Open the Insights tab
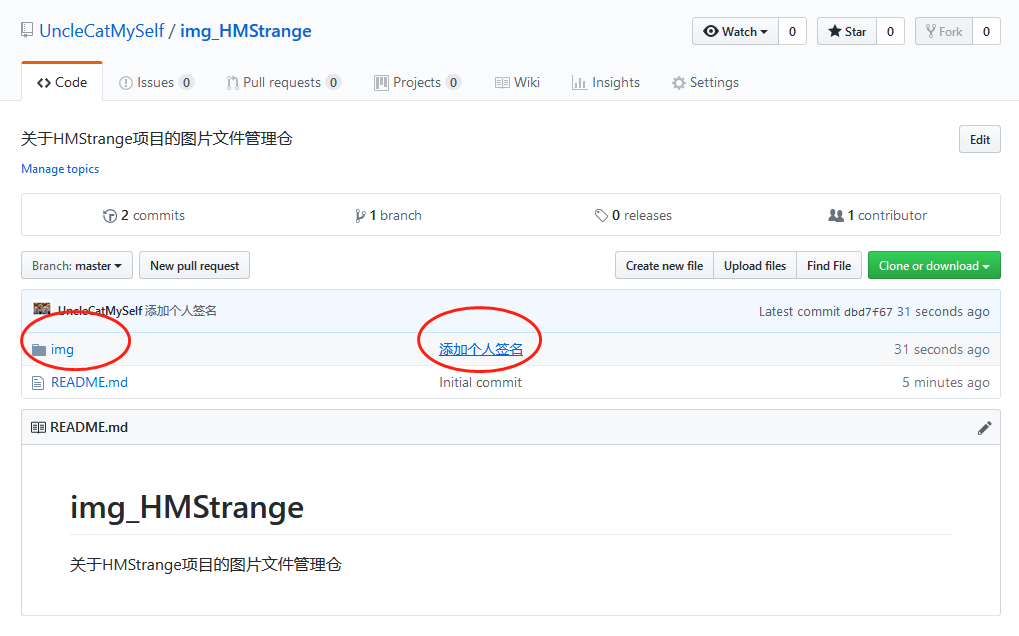This screenshot has width=1019, height=636. [606, 83]
